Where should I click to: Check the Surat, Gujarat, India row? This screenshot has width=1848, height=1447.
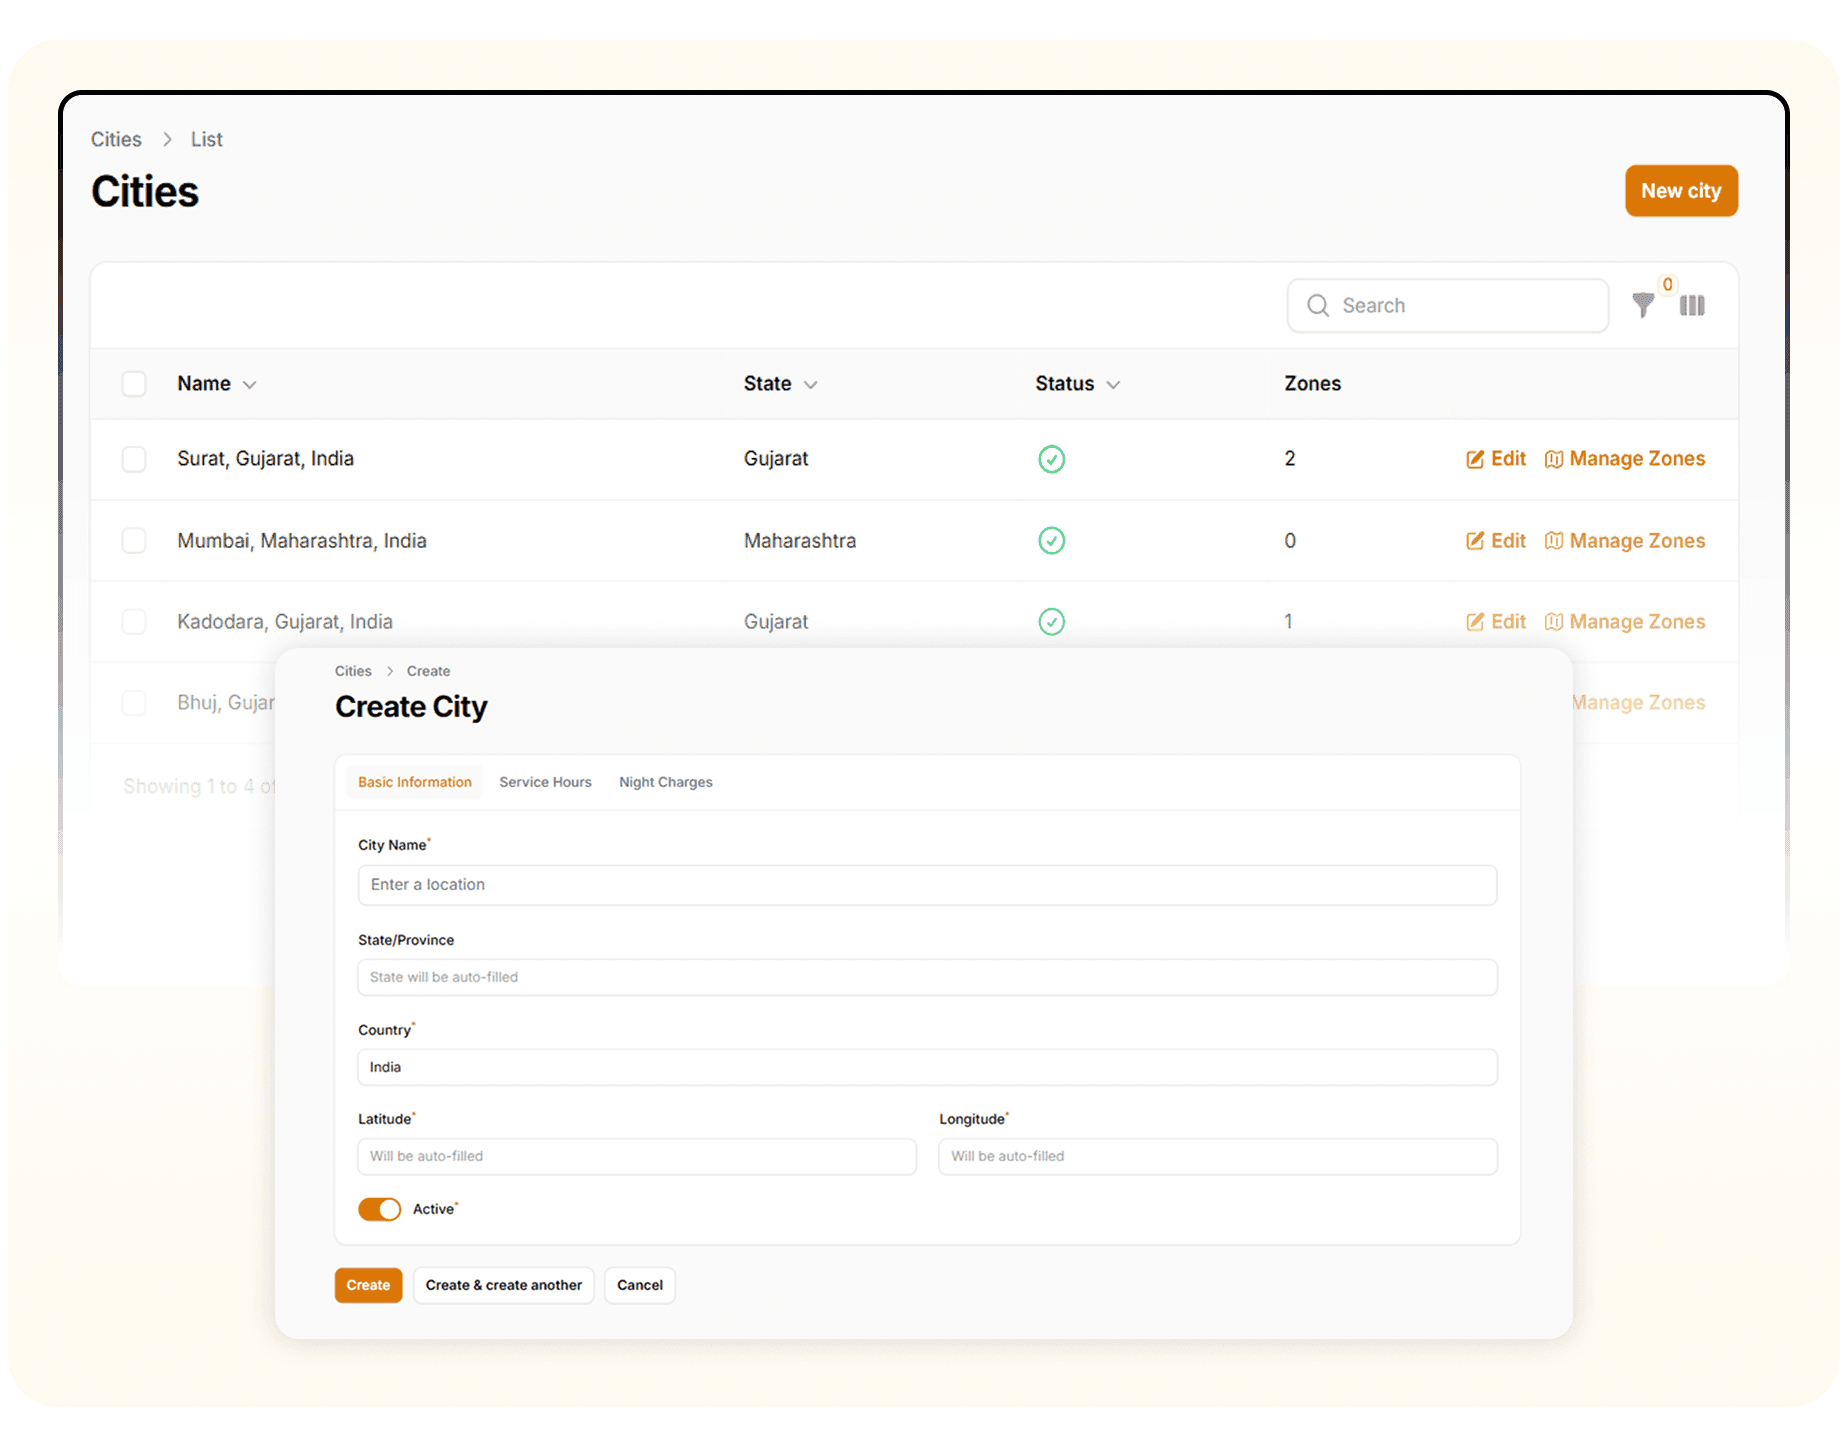[x=134, y=459]
